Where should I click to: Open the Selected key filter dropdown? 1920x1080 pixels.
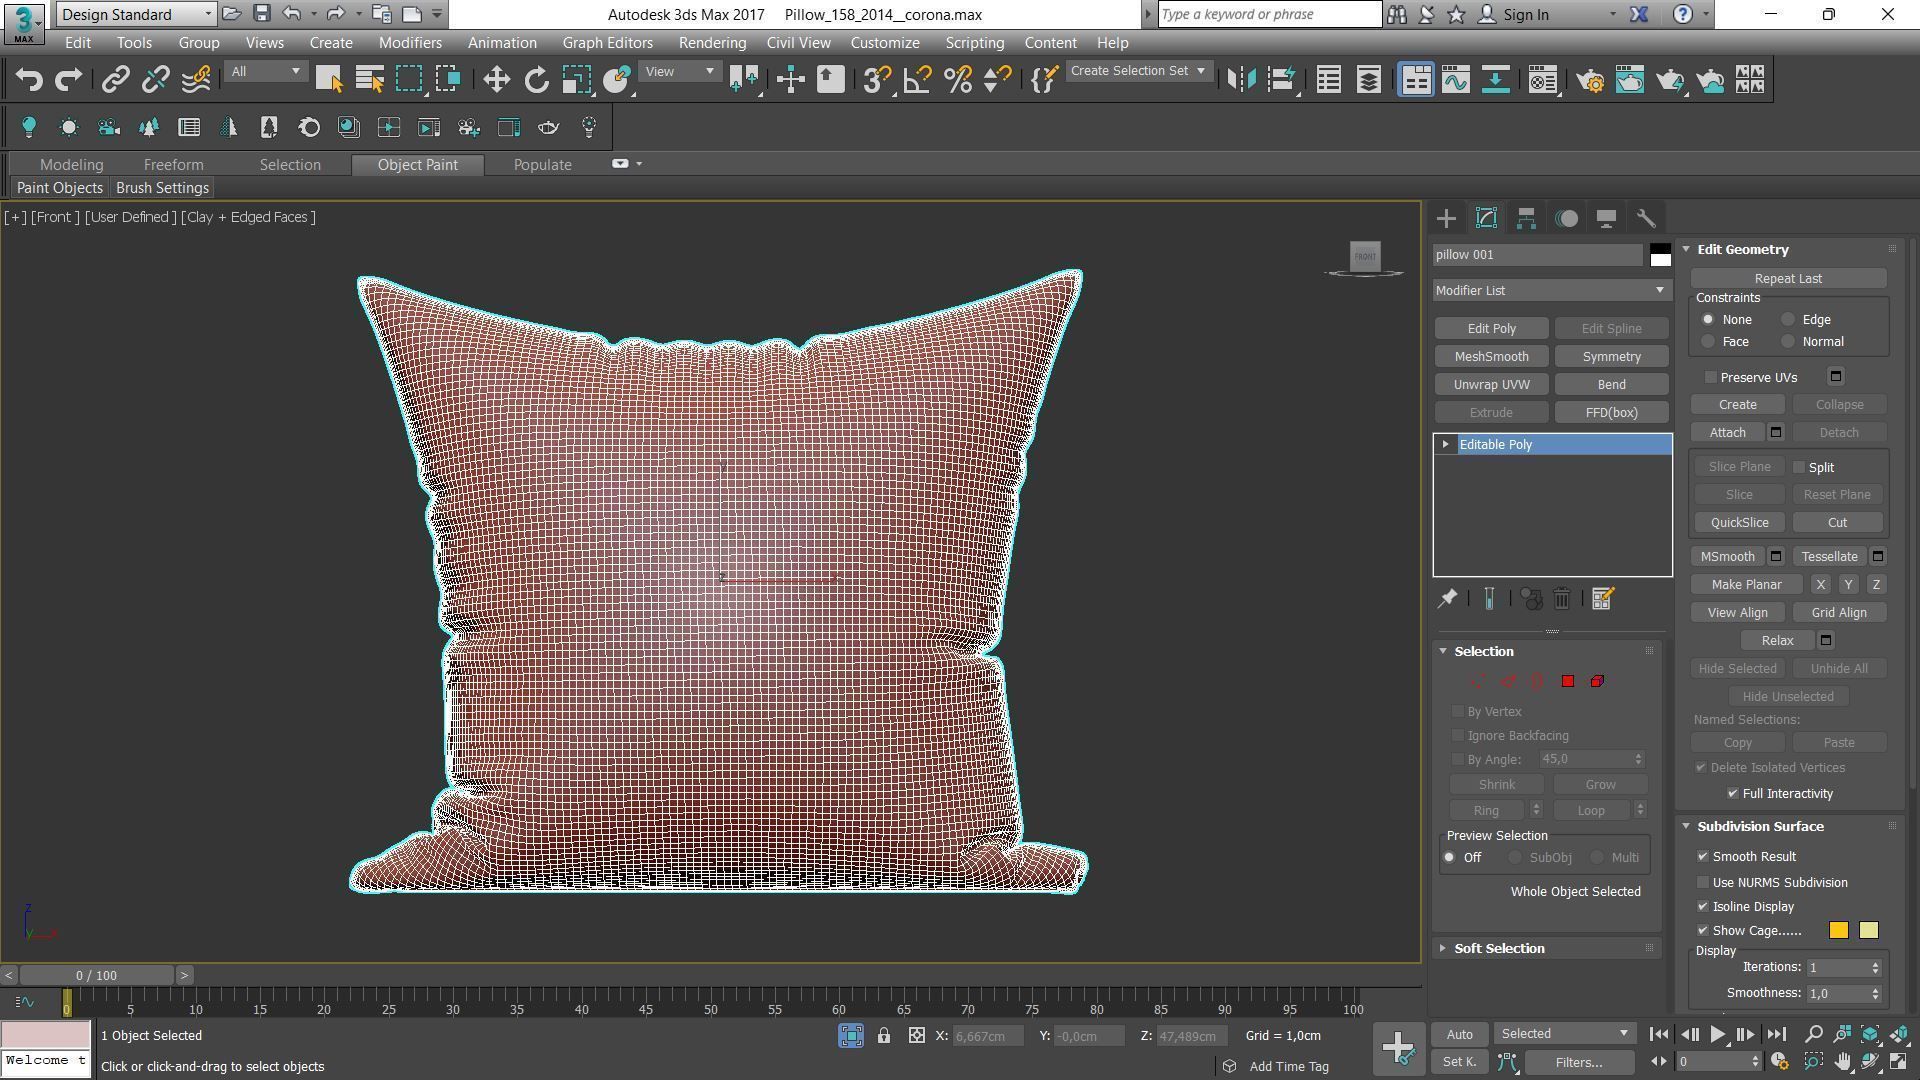[1564, 1034]
